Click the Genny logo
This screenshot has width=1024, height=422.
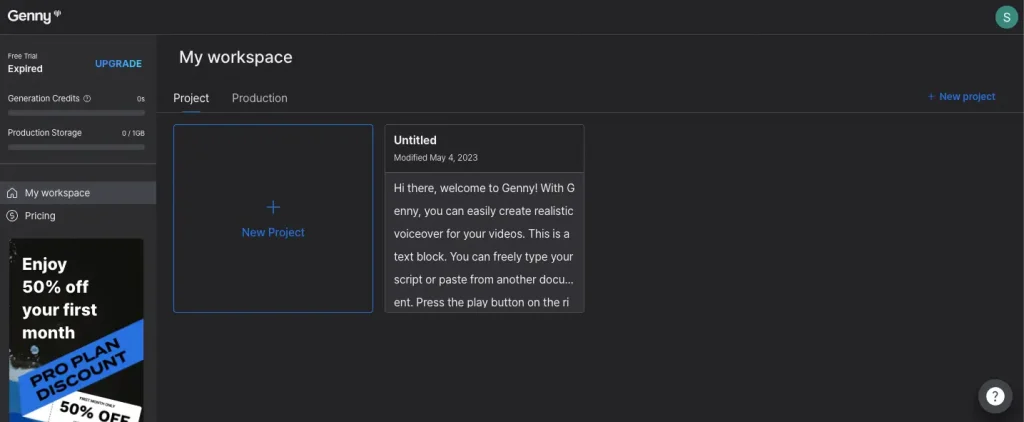tap(34, 16)
